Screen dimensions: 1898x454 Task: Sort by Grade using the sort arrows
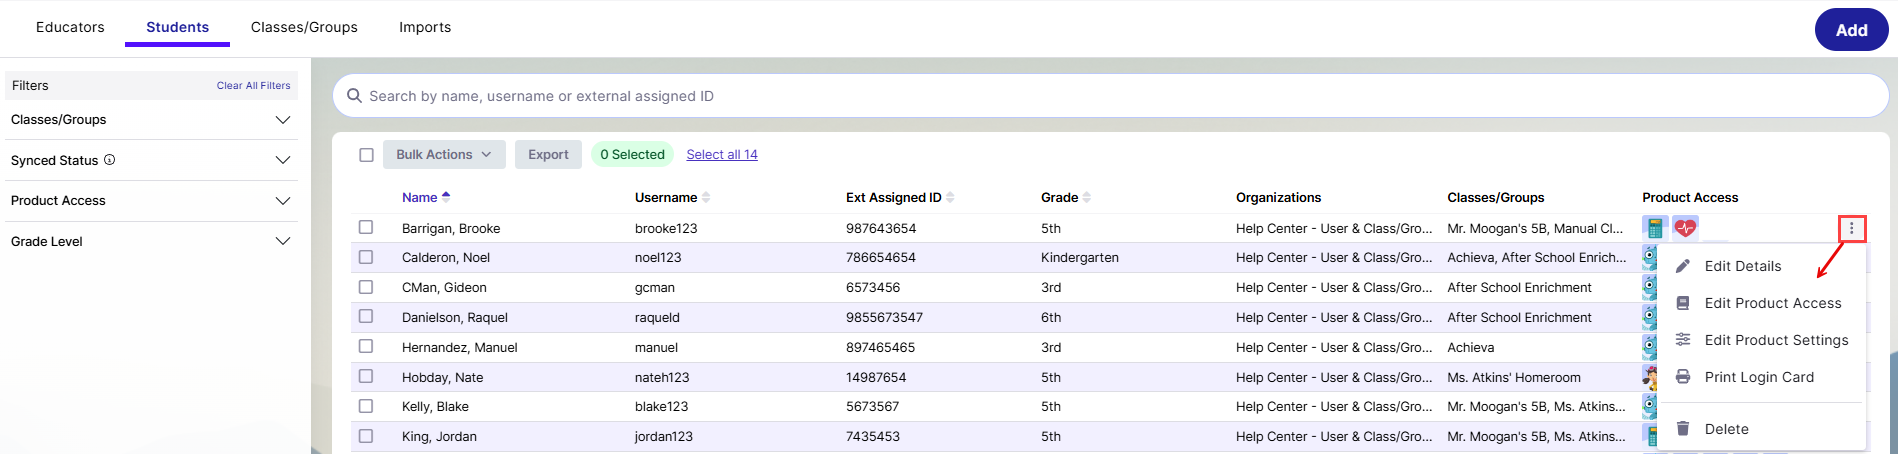coord(1087,198)
